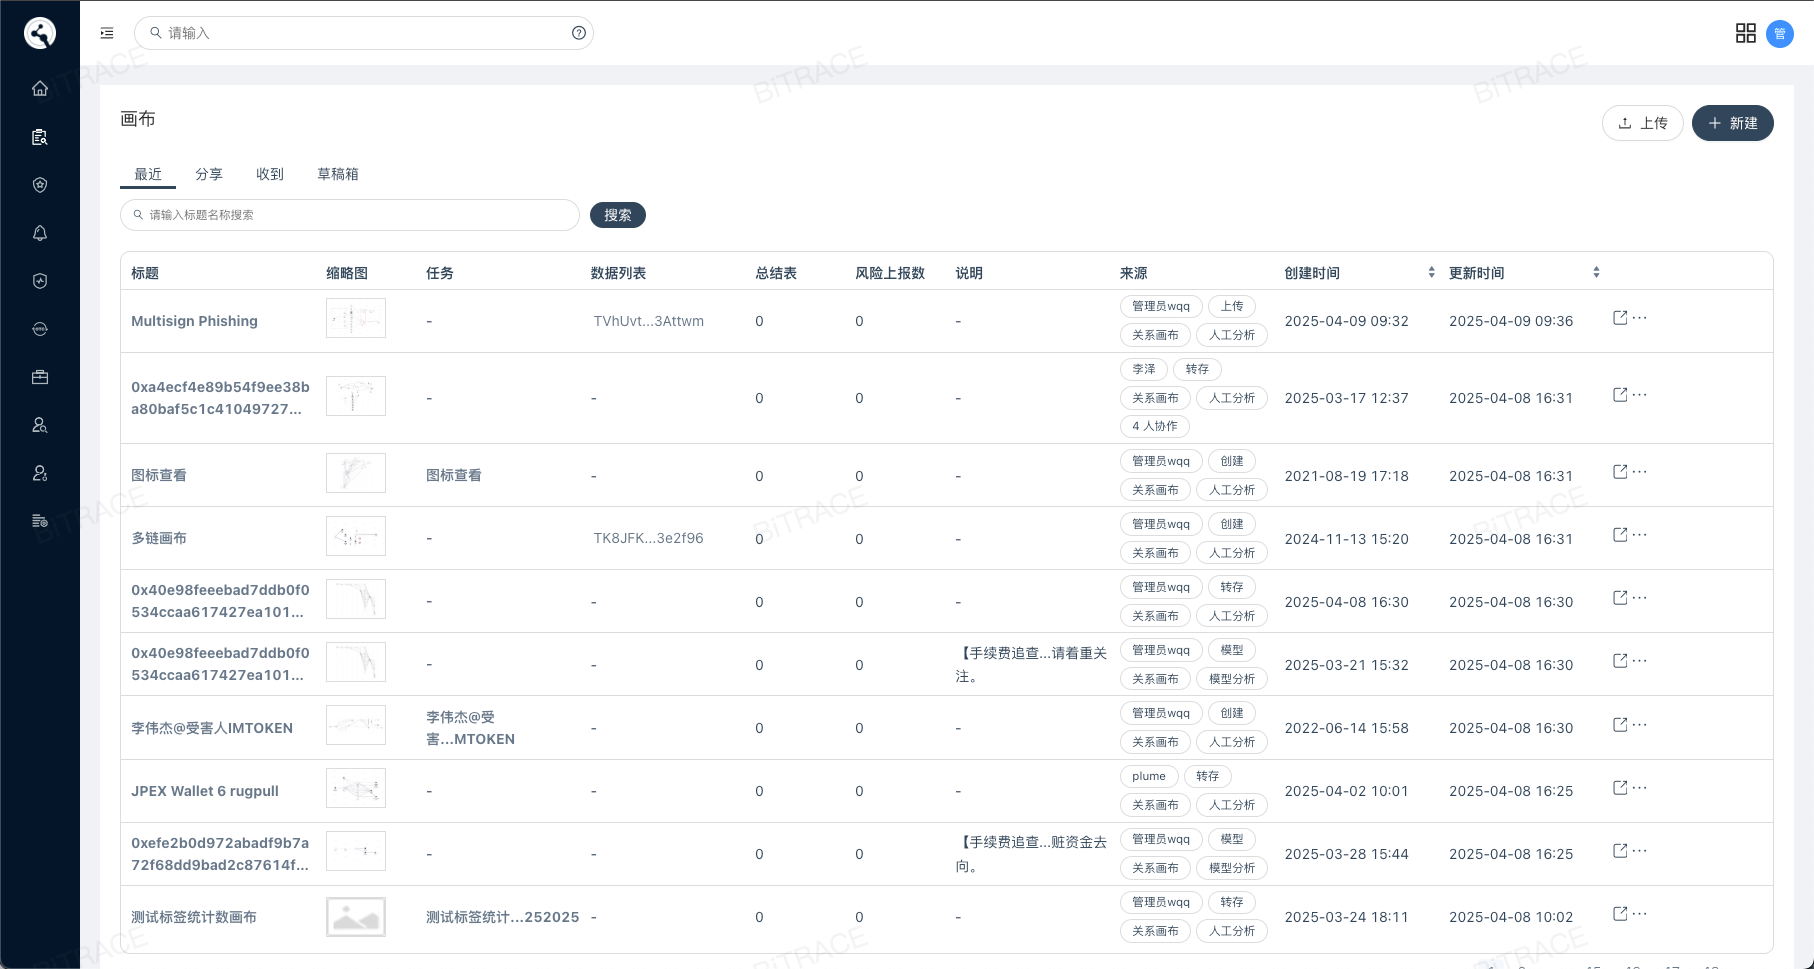
Task: Click data list address TK8JFK...3e2f96
Action: click(x=649, y=538)
